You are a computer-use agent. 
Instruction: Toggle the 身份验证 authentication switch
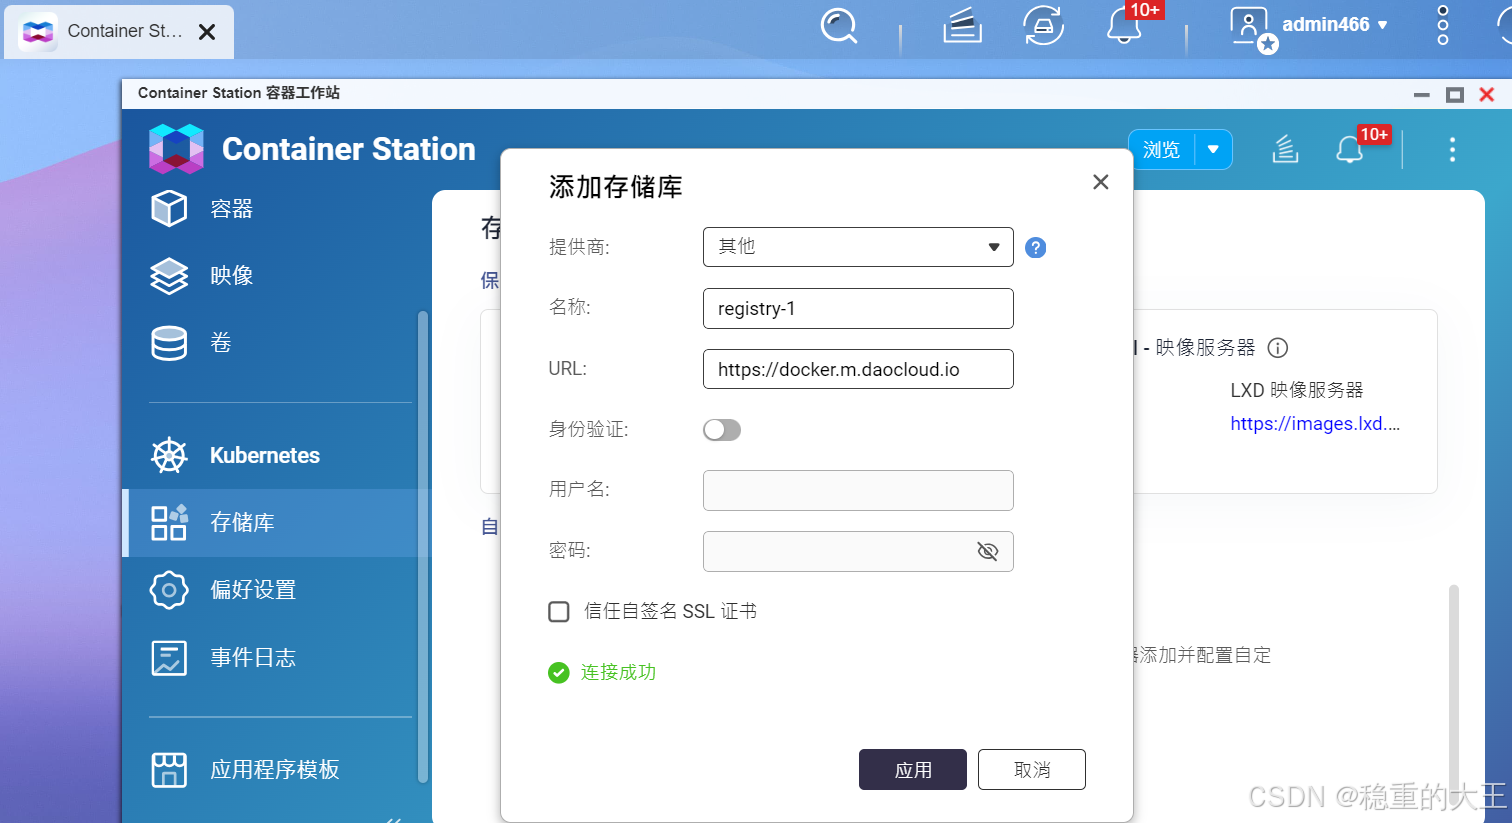[722, 430]
